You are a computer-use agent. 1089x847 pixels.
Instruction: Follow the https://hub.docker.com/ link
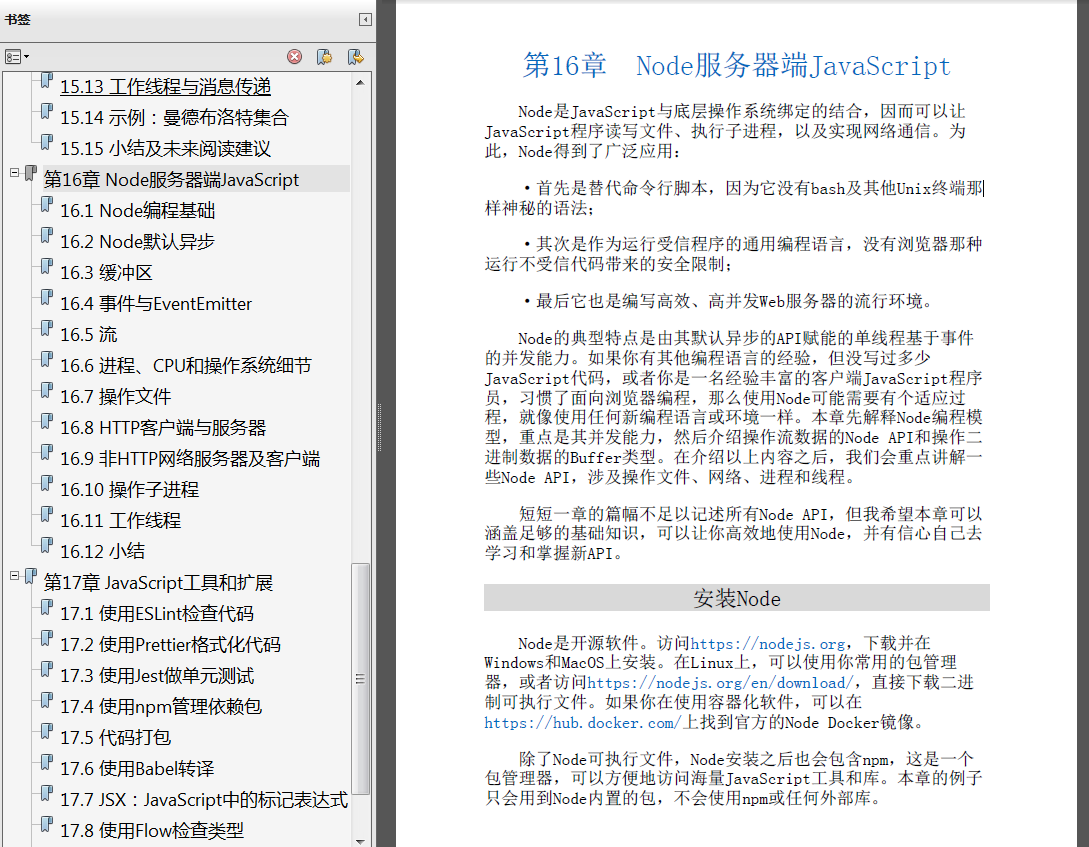(583, 723)
